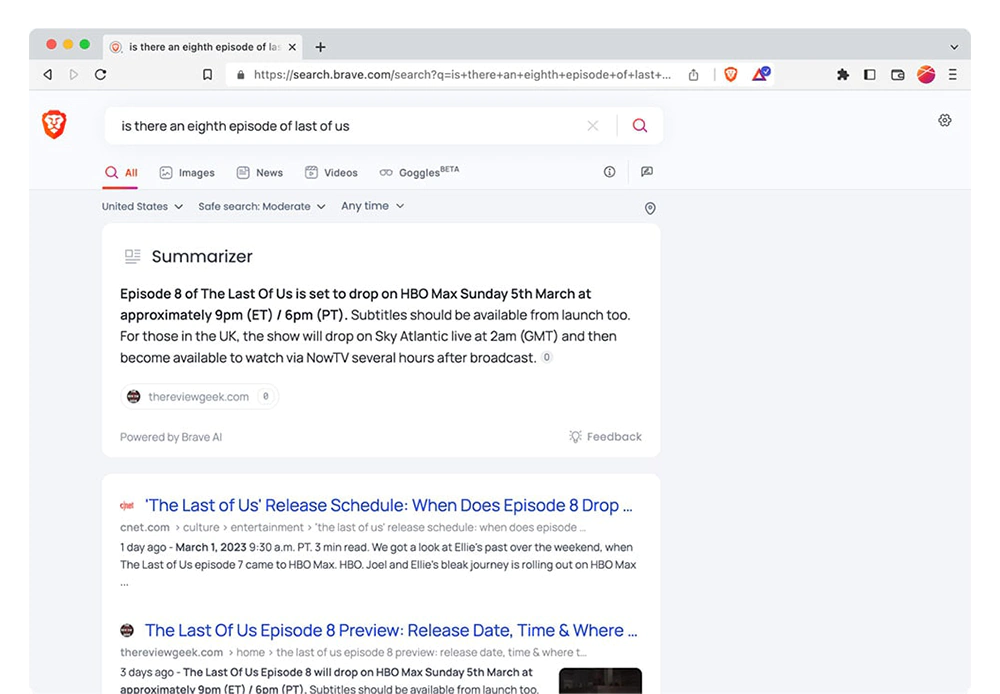Open the United States region dropdown
This screenshot has height=694, width=1000.
coord(142,206)
